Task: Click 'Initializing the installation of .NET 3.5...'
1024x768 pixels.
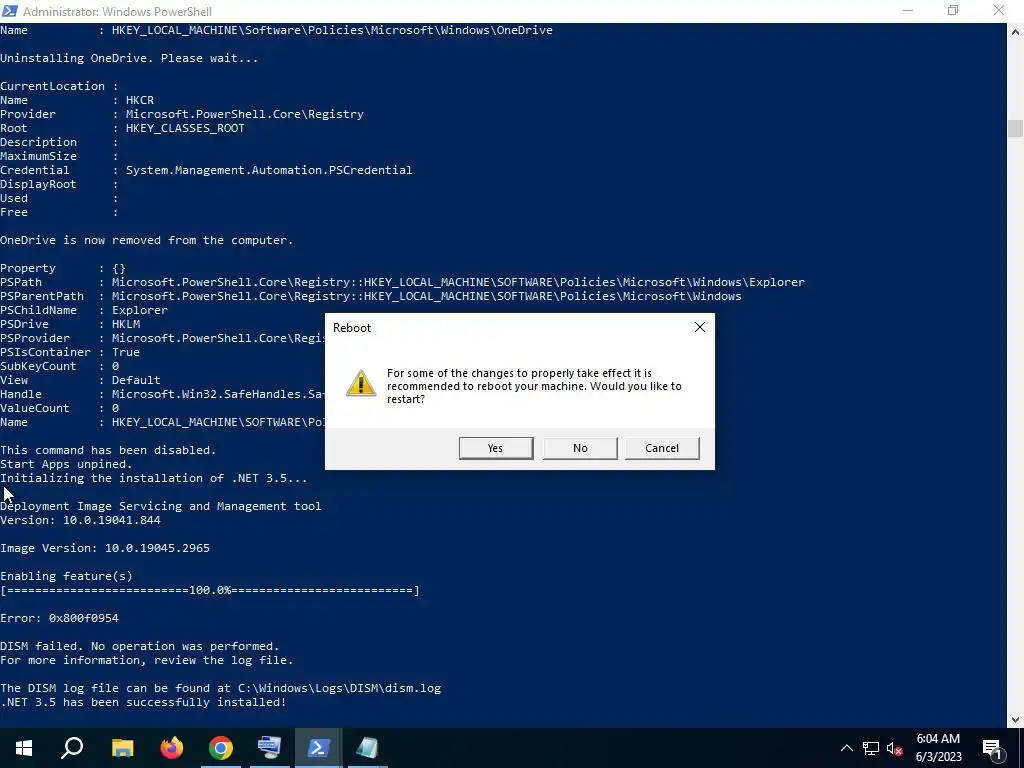Action: (x=153, y=478)
